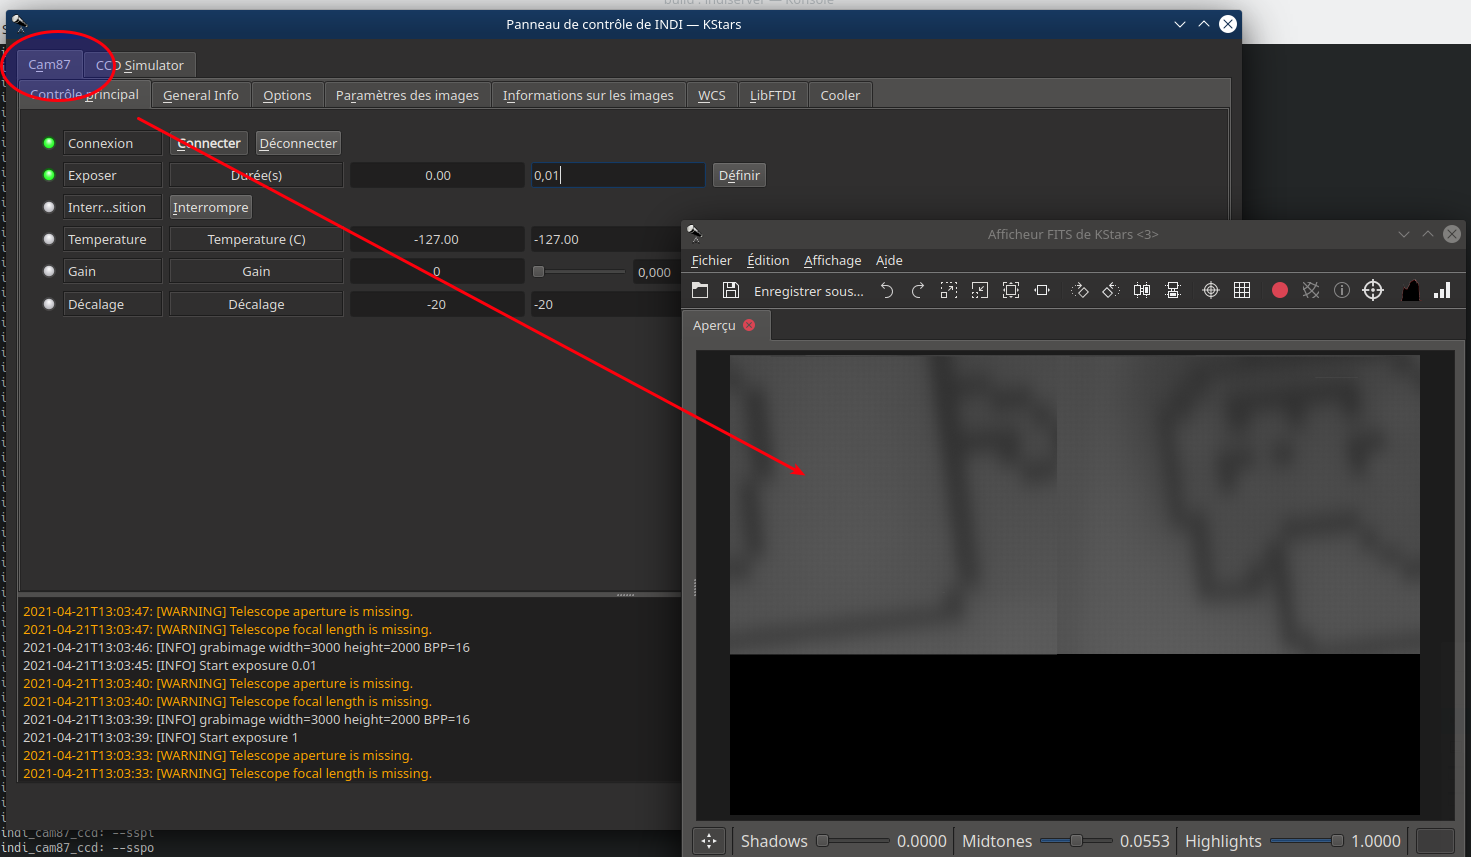This screenshot has width=1471, height=857.
Task: Flip the FITS image vertically
Action: click(x=1173, y=290)
